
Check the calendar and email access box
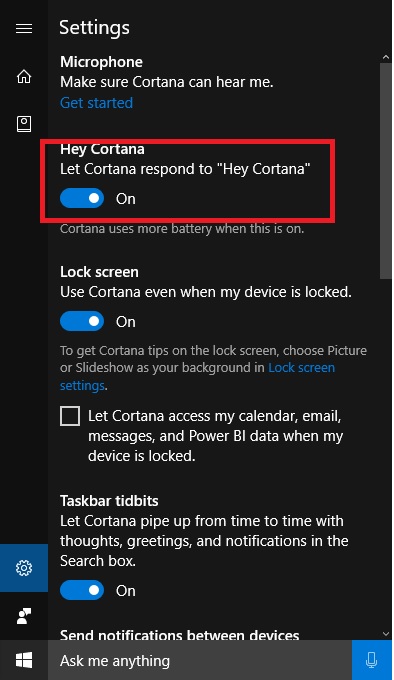click(x=70, y=416)
